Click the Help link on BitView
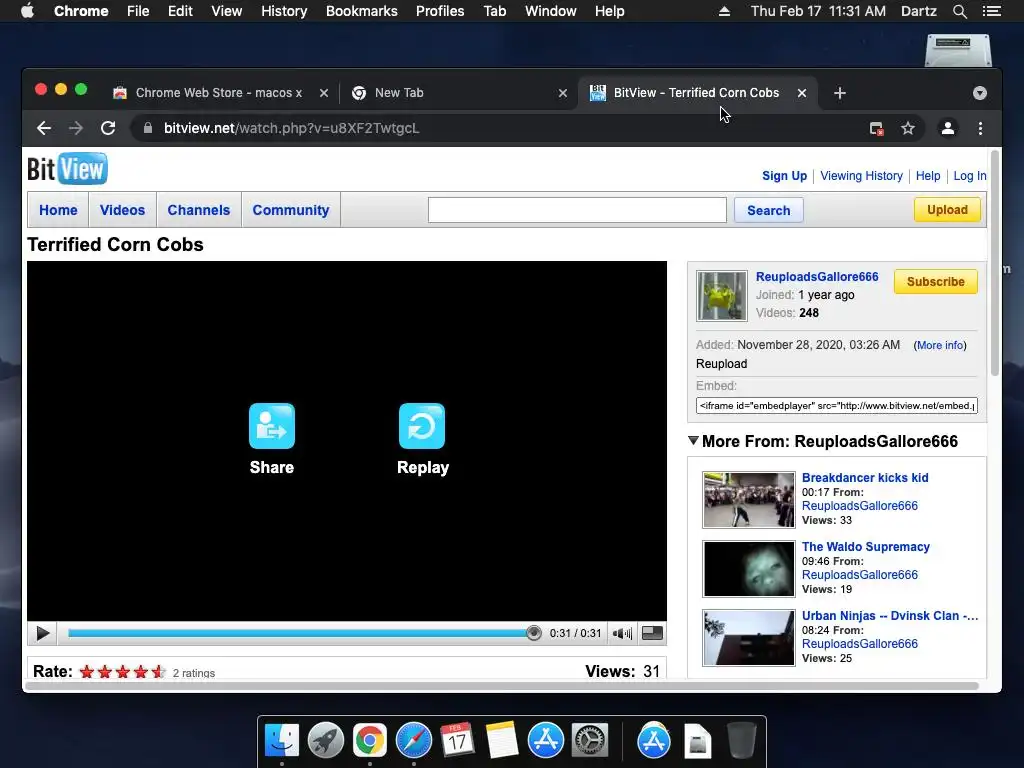Viewport: 1024px width, 768px height. (x=928, y=176)
